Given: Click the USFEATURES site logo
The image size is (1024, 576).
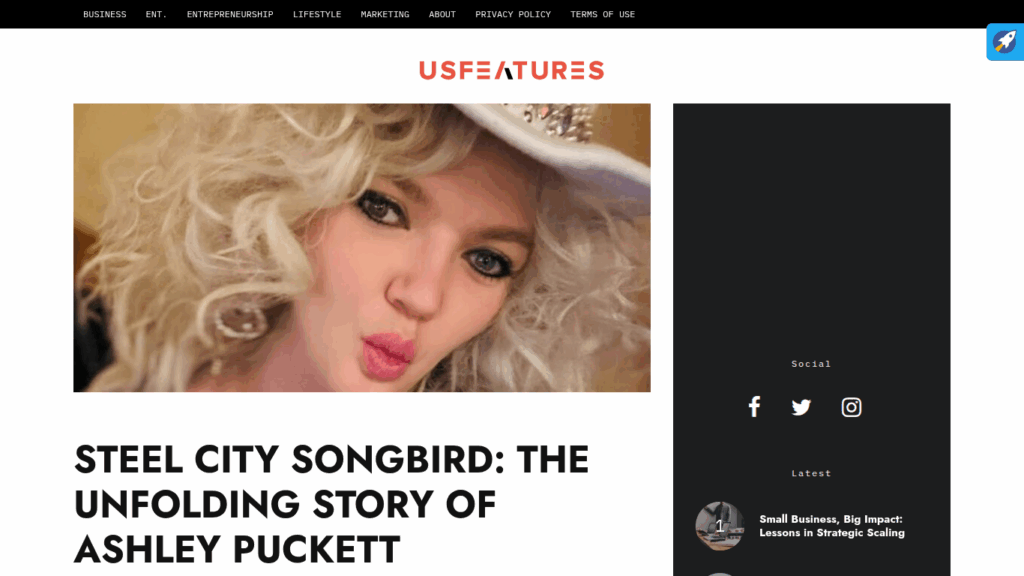Looking at the screenshot, I should coord(511,70).
